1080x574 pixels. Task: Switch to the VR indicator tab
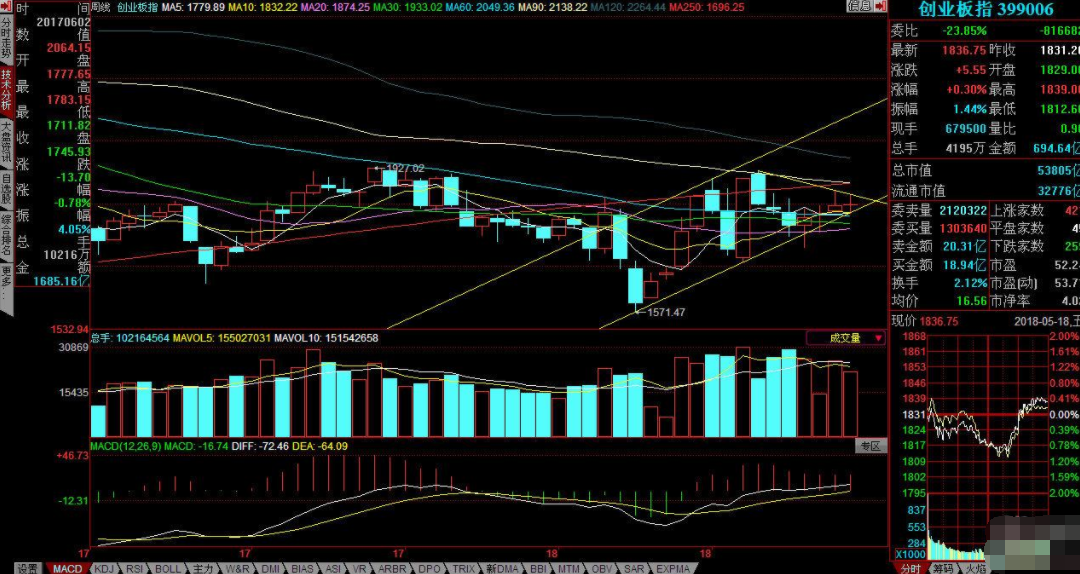(x=360, y=568)
